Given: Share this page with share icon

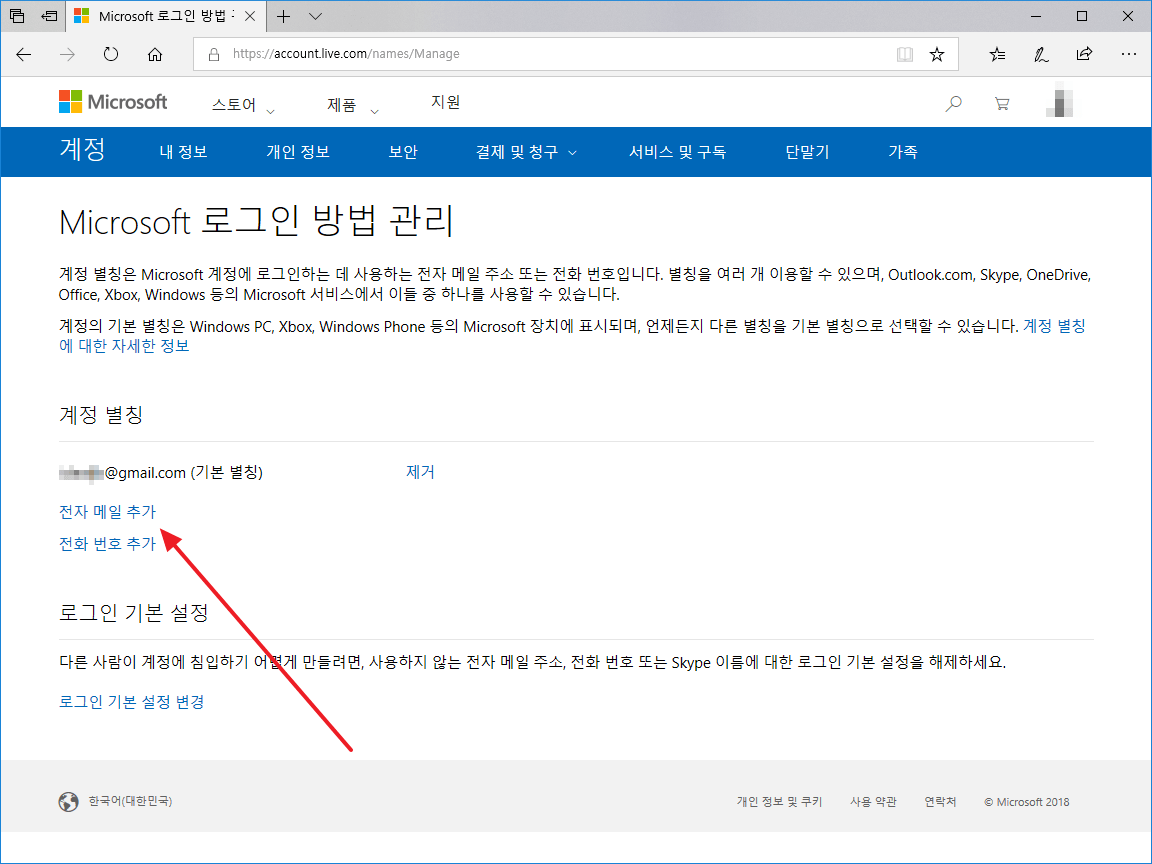Looking at the screenshot, I should [x=1084, y=54].
